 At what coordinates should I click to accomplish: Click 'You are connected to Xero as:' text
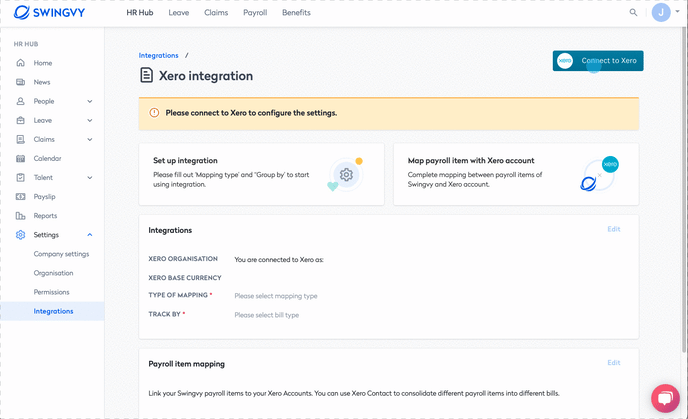279,260
